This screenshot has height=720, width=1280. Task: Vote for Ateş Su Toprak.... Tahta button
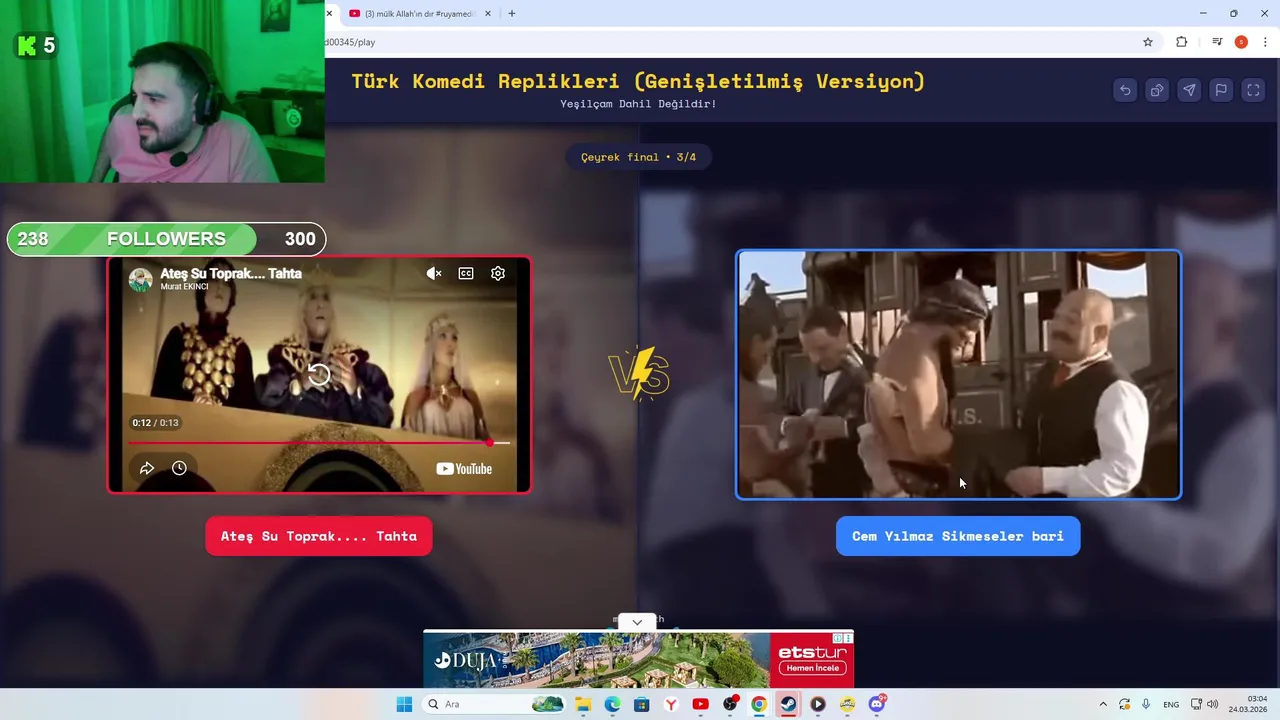(319, 536)
